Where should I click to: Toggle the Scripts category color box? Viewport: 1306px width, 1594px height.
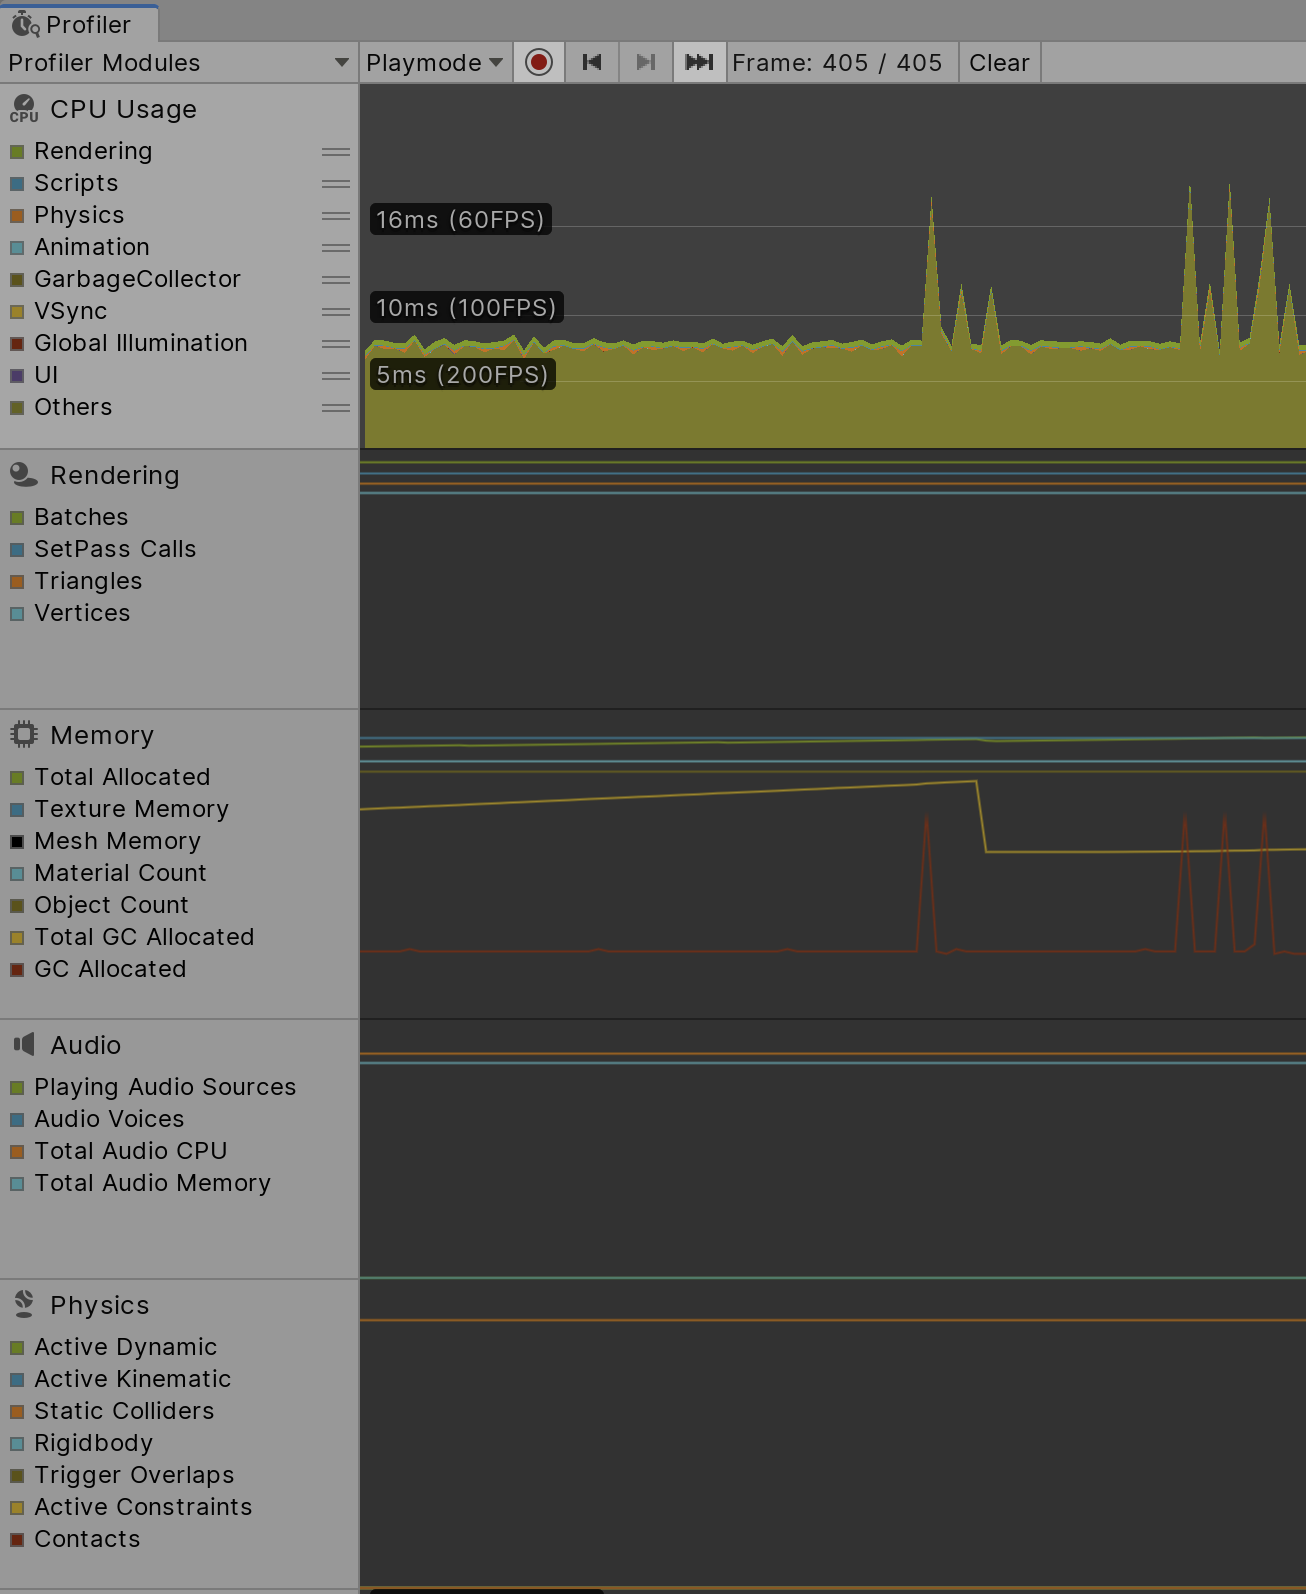(17, 184)
